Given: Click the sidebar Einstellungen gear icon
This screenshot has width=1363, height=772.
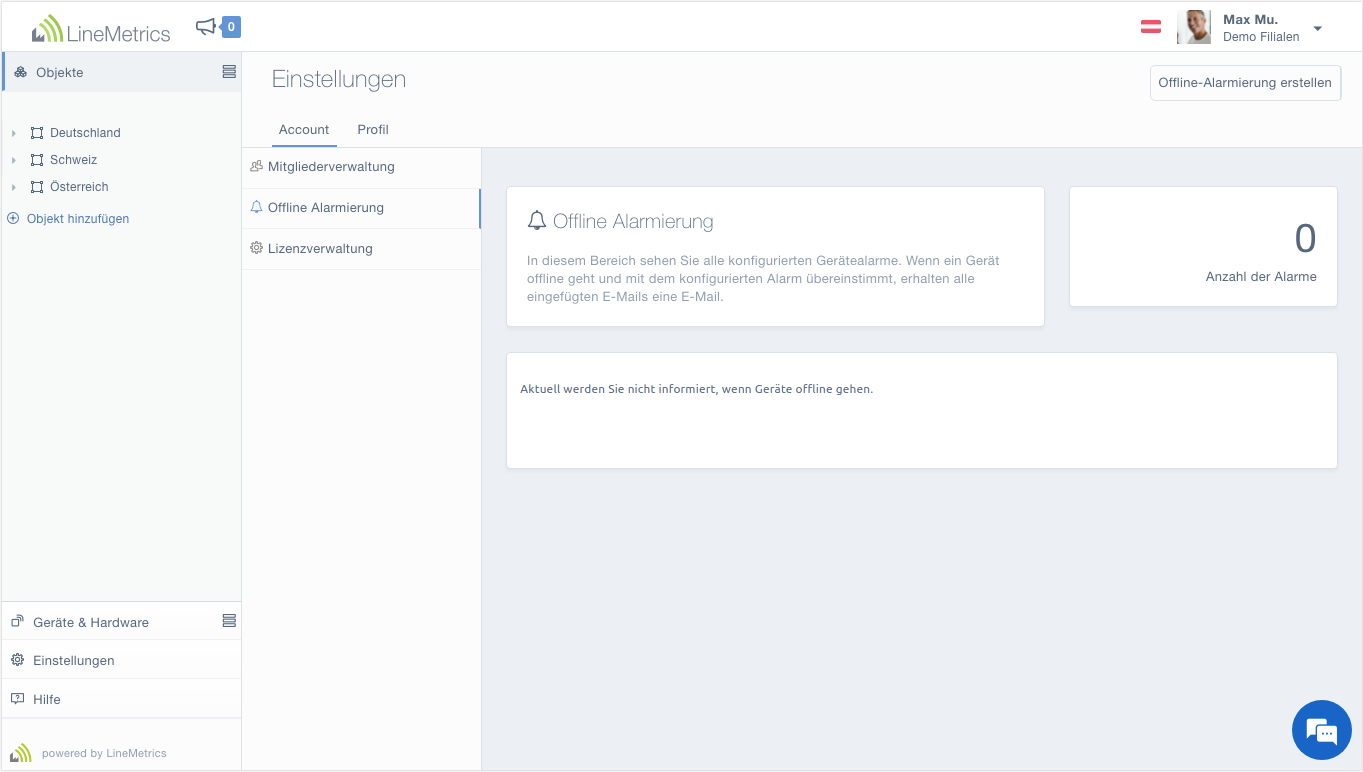Looking at the screenshot, I should click(x=17, y=660).
